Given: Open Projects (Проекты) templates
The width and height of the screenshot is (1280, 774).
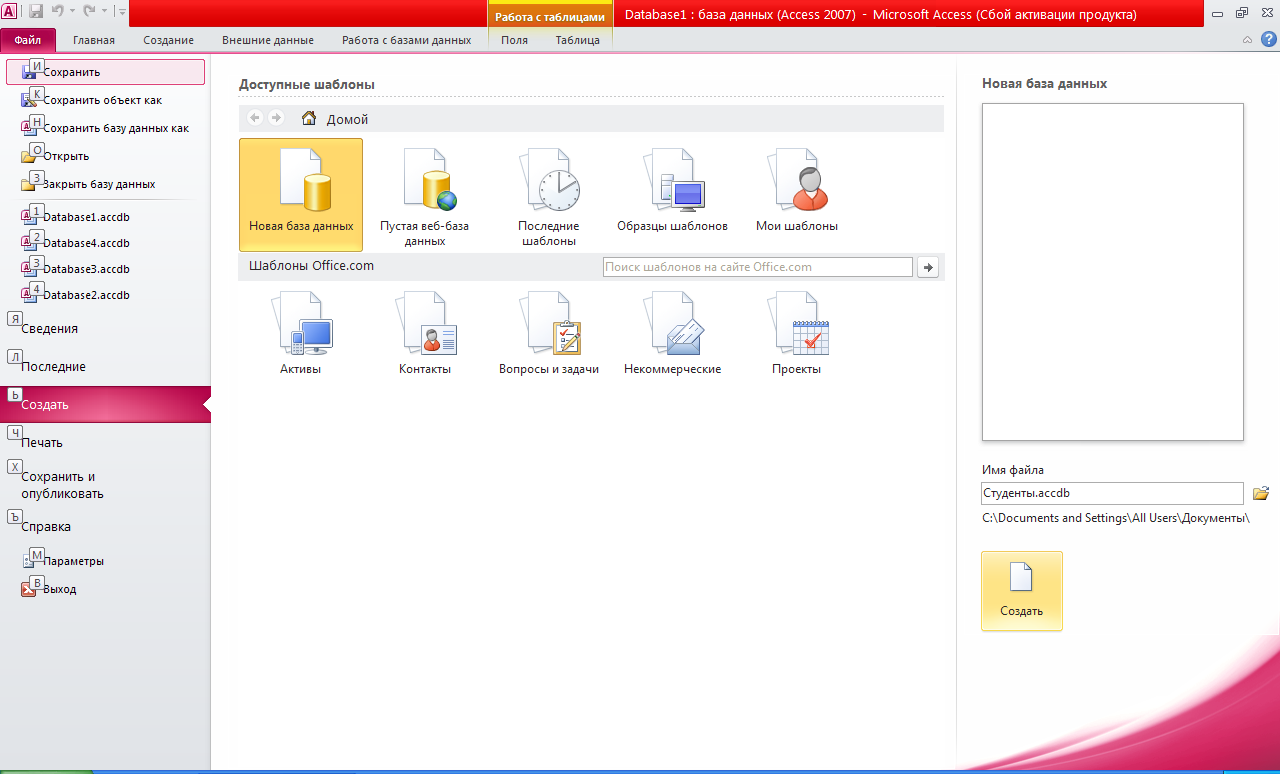Looking at the screenshot, I should [797, 334].
